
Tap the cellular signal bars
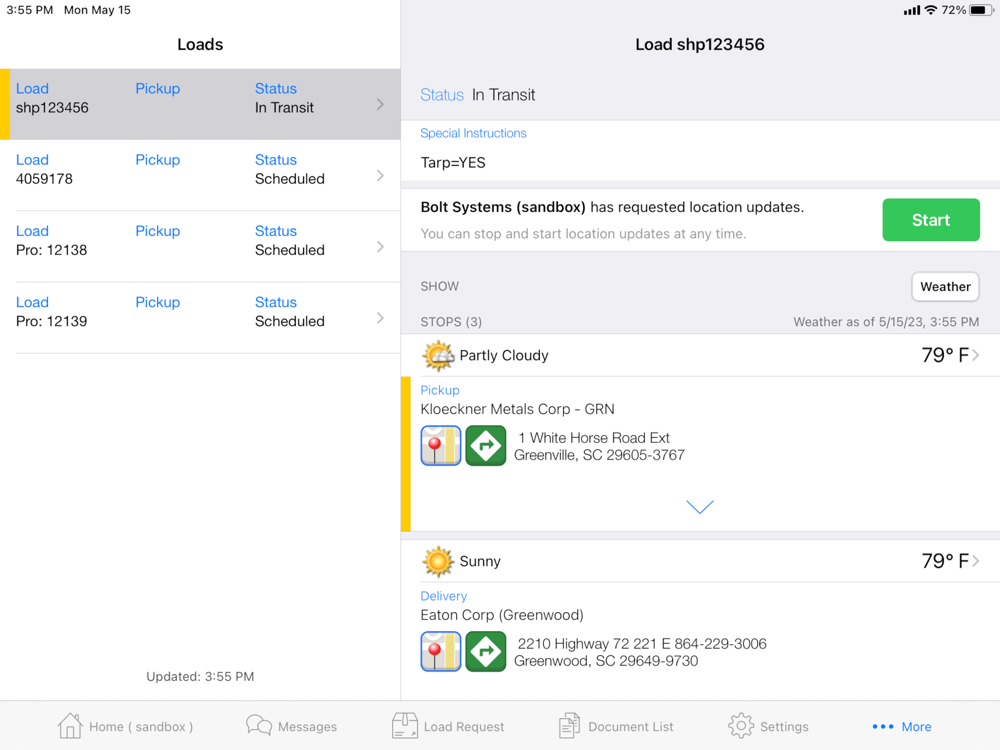tap(912, 10)
